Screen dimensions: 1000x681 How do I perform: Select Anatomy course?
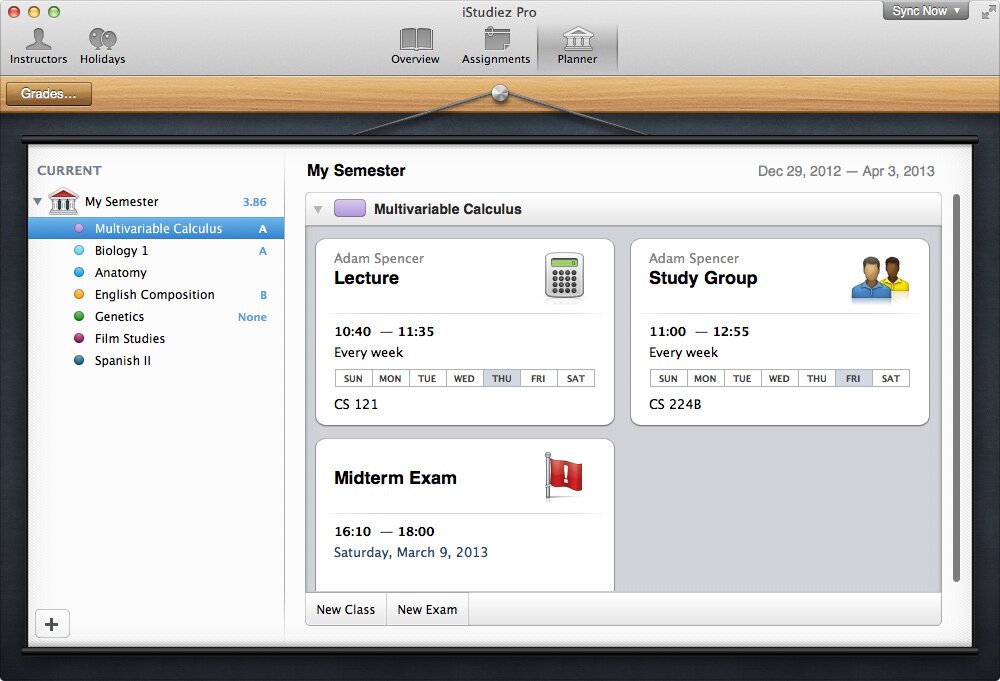pos(156,272)
